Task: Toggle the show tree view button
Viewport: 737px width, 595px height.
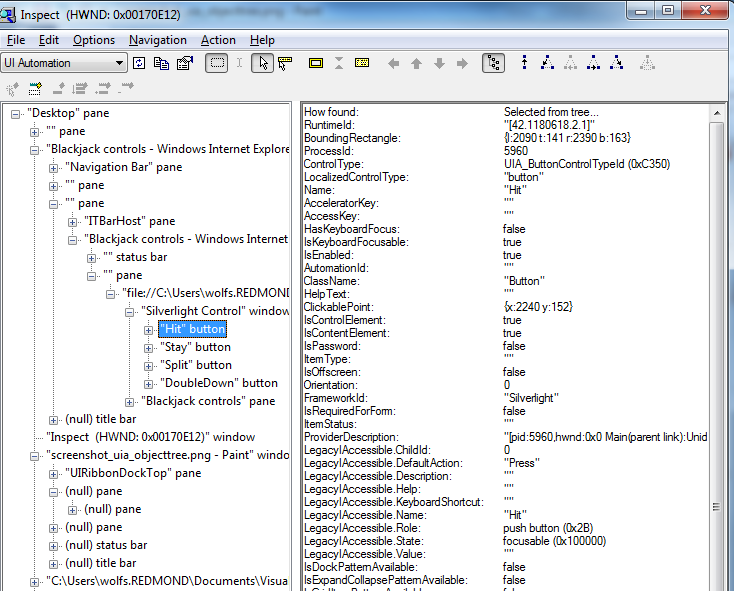Action: 493,63
